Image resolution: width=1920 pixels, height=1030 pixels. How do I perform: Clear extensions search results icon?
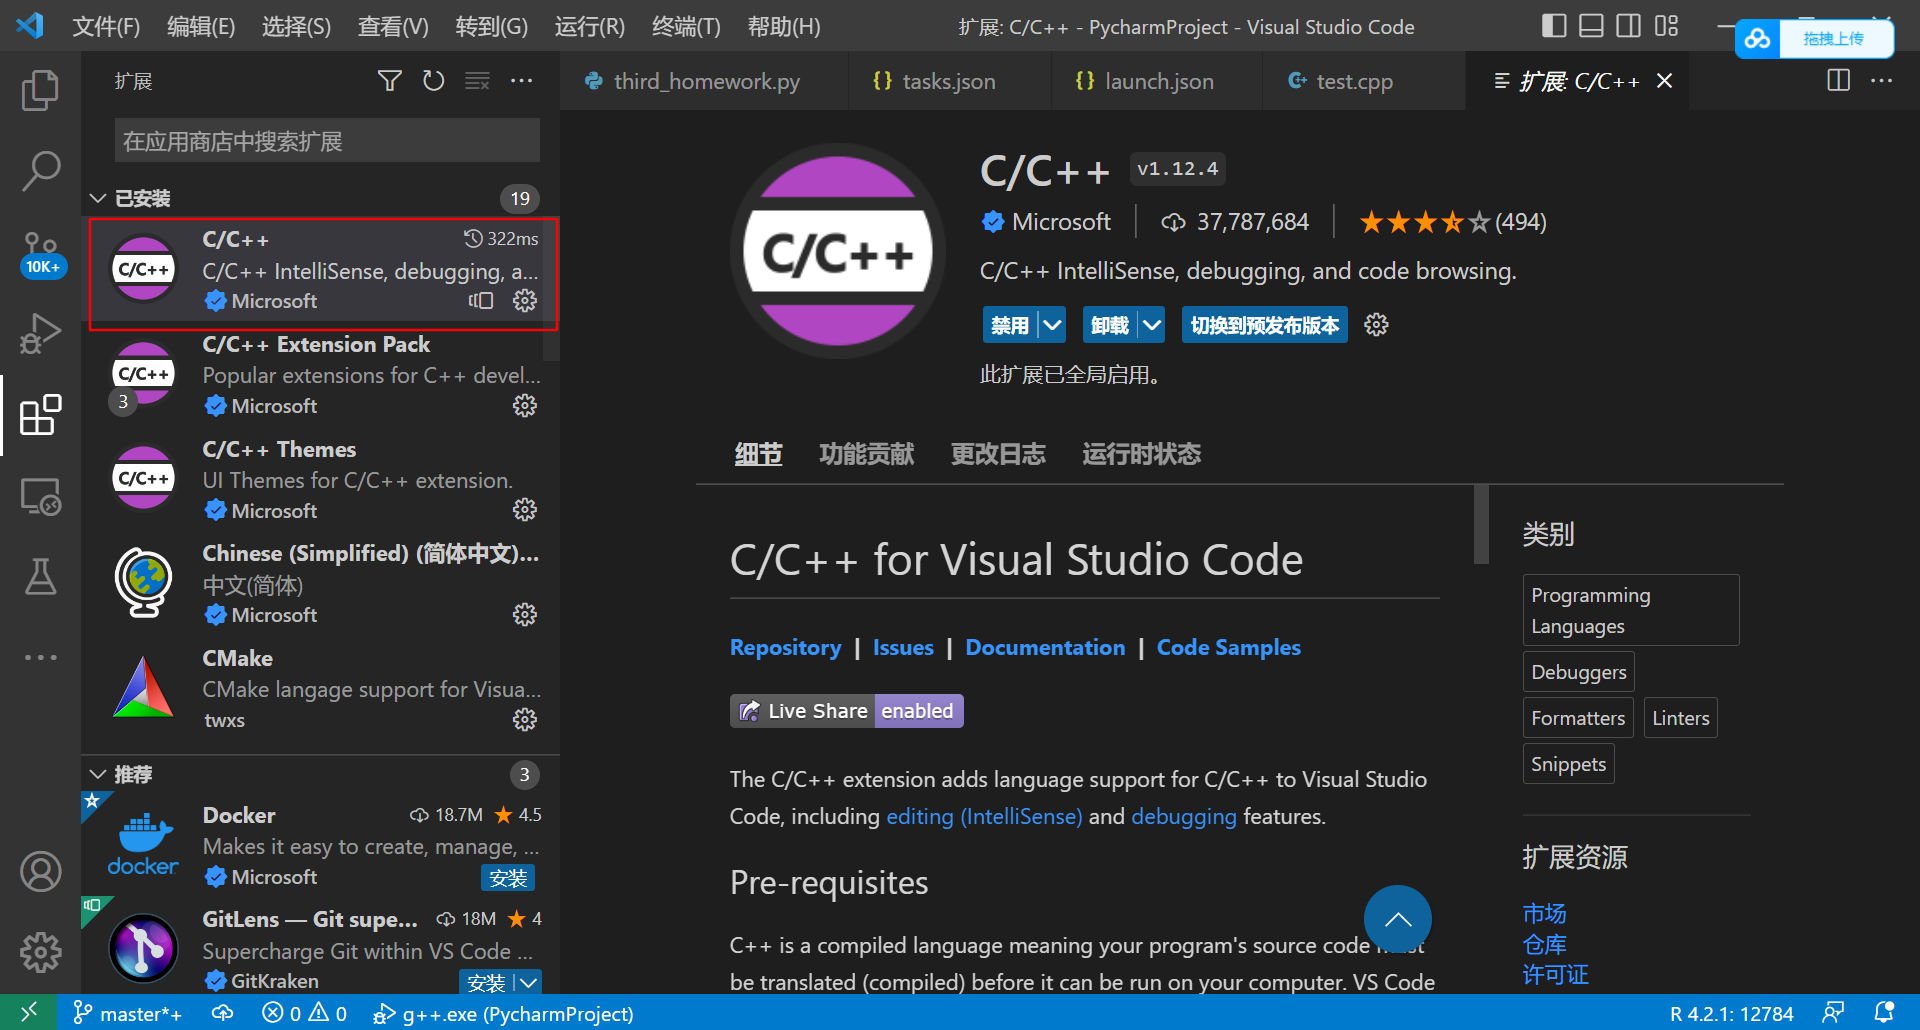click(x=477, y=81)
